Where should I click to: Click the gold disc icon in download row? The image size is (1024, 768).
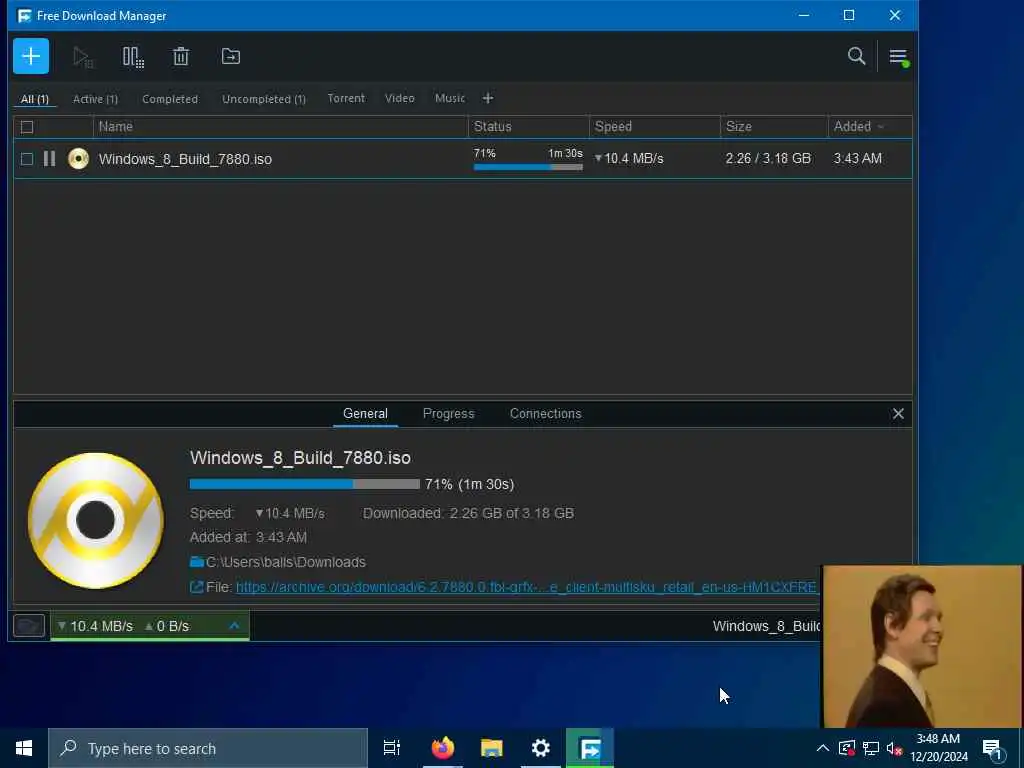(78, 159)
